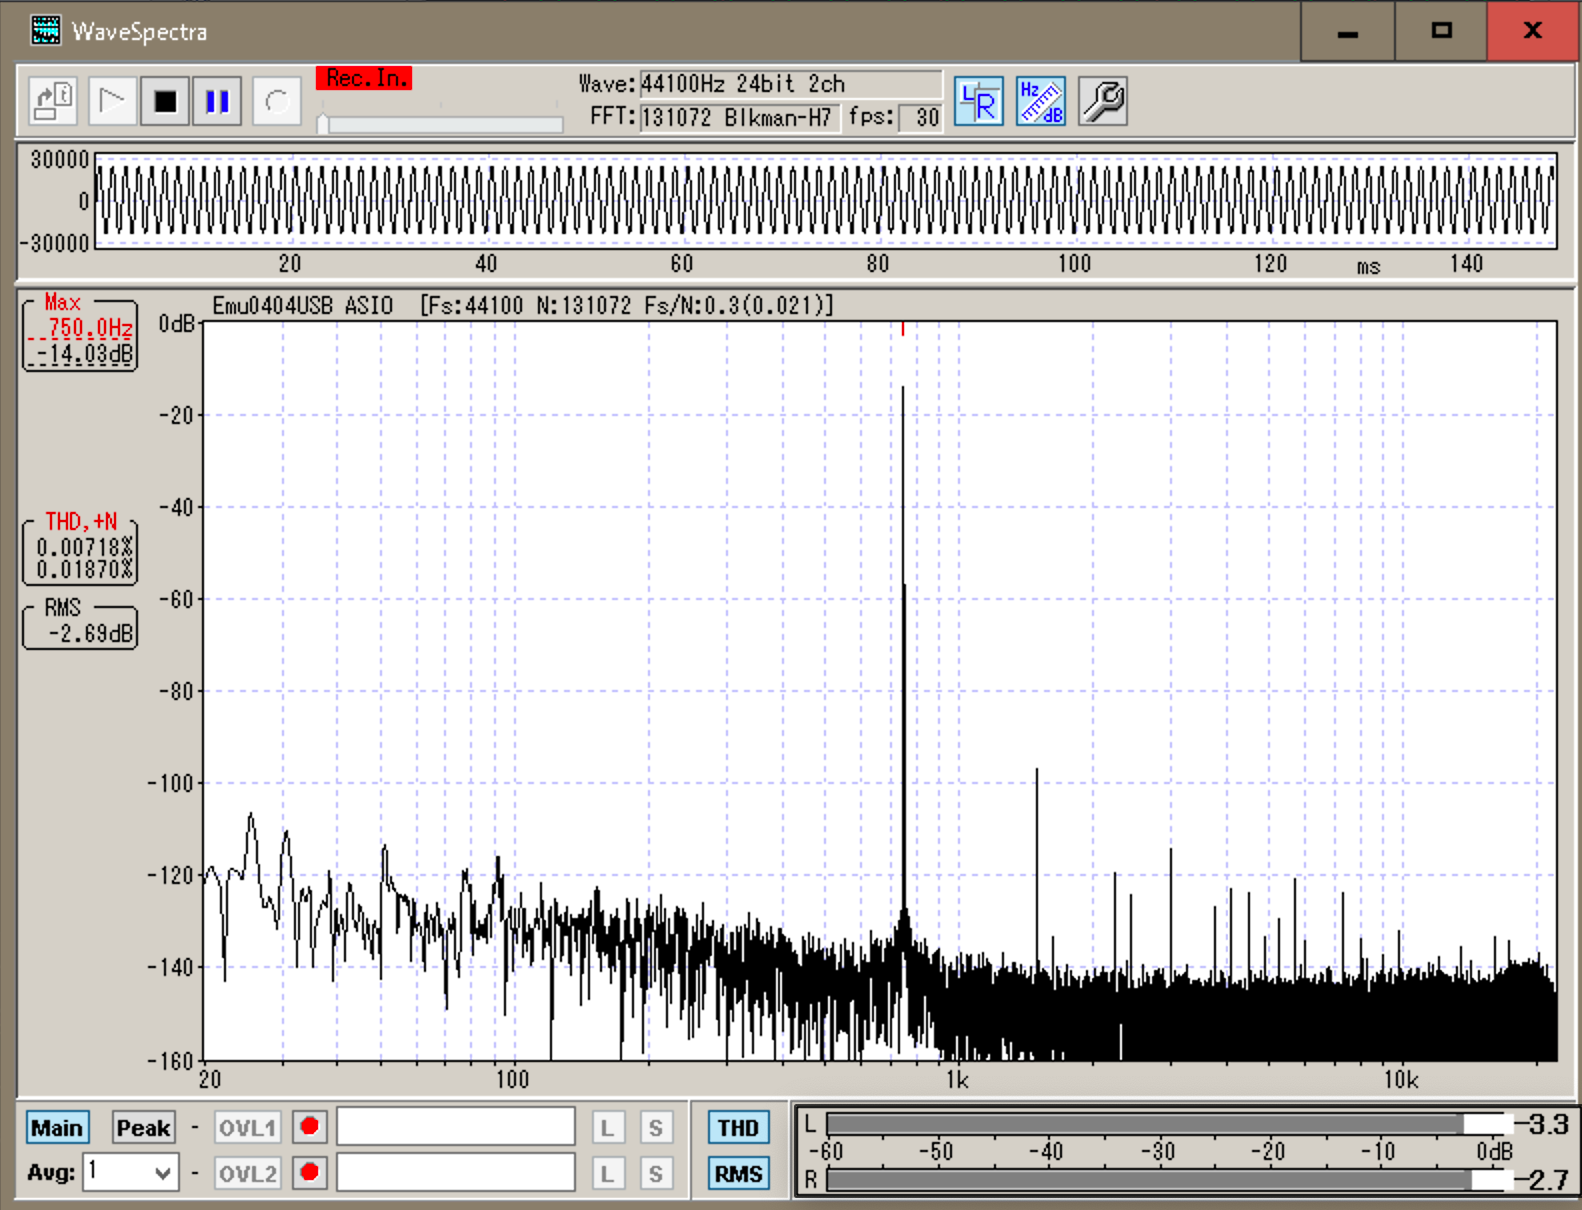The image size is (1582, 1210).
Task: Click the Max level readout -14.03dB
Action: 84,354
